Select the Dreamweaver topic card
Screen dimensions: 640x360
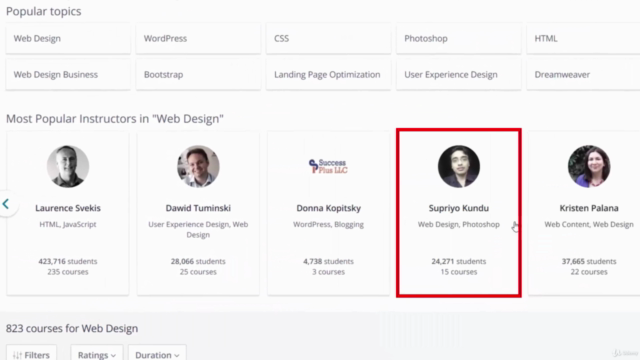tap(584, 75)
